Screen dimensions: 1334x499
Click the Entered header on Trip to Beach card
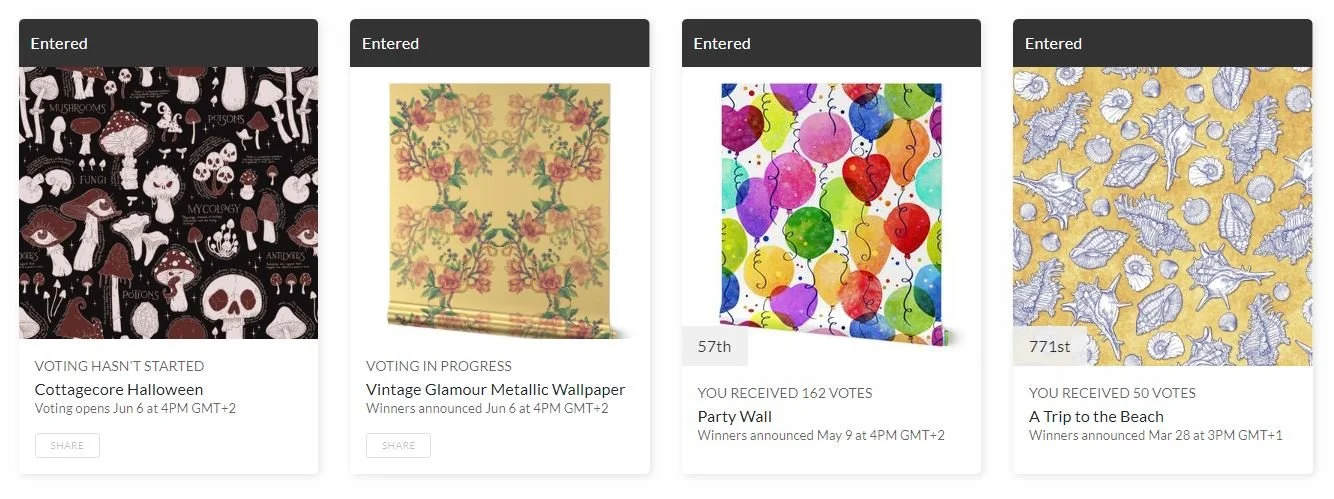coord(1162,43)
